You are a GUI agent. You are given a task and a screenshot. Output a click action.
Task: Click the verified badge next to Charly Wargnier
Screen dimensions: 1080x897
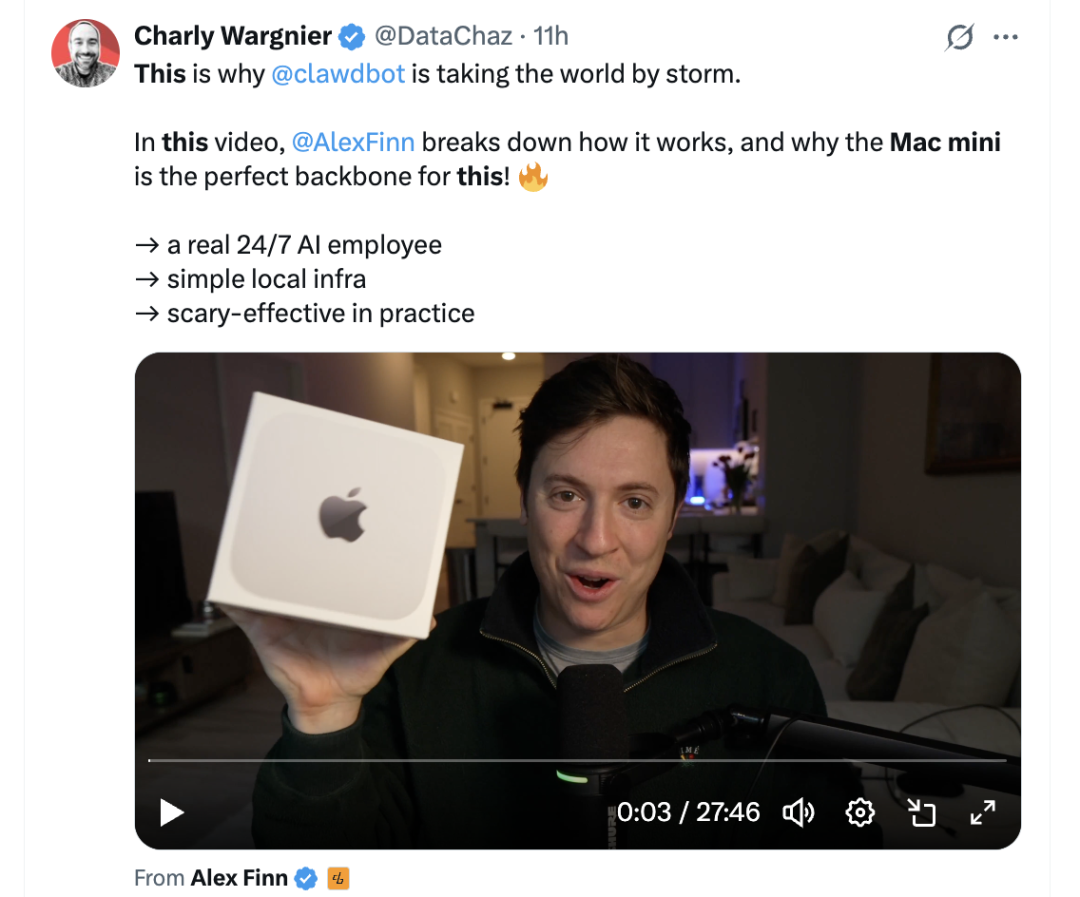pos(352,37)
